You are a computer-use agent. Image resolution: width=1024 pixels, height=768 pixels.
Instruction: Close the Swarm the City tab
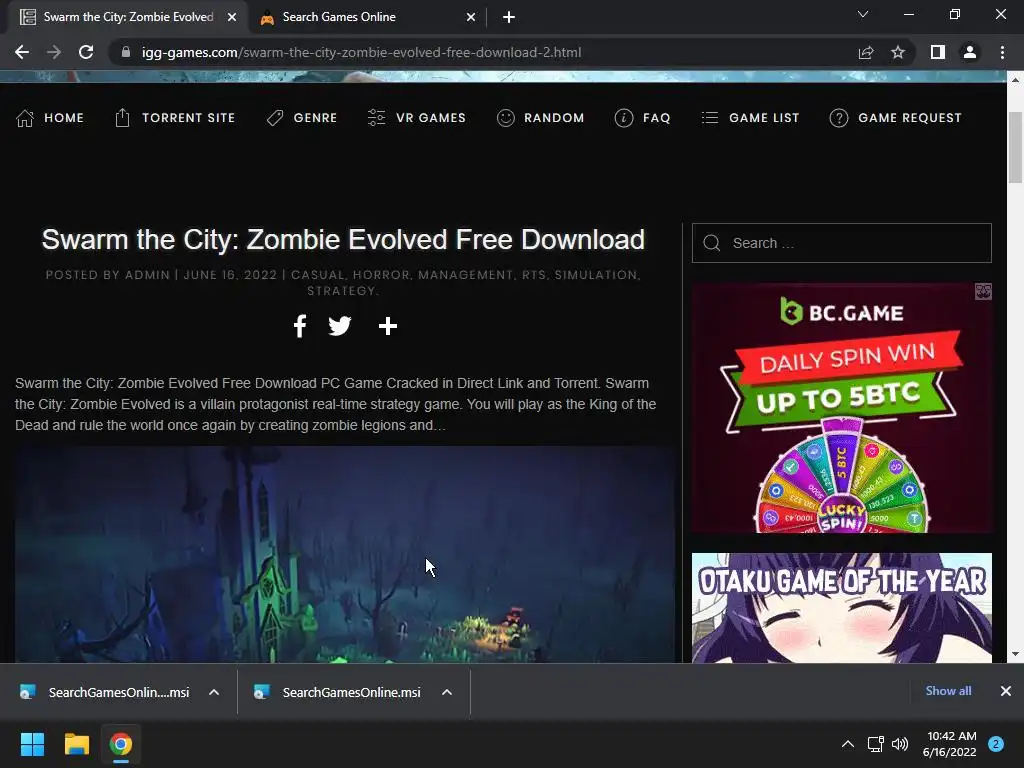click(x=232, y=17)
